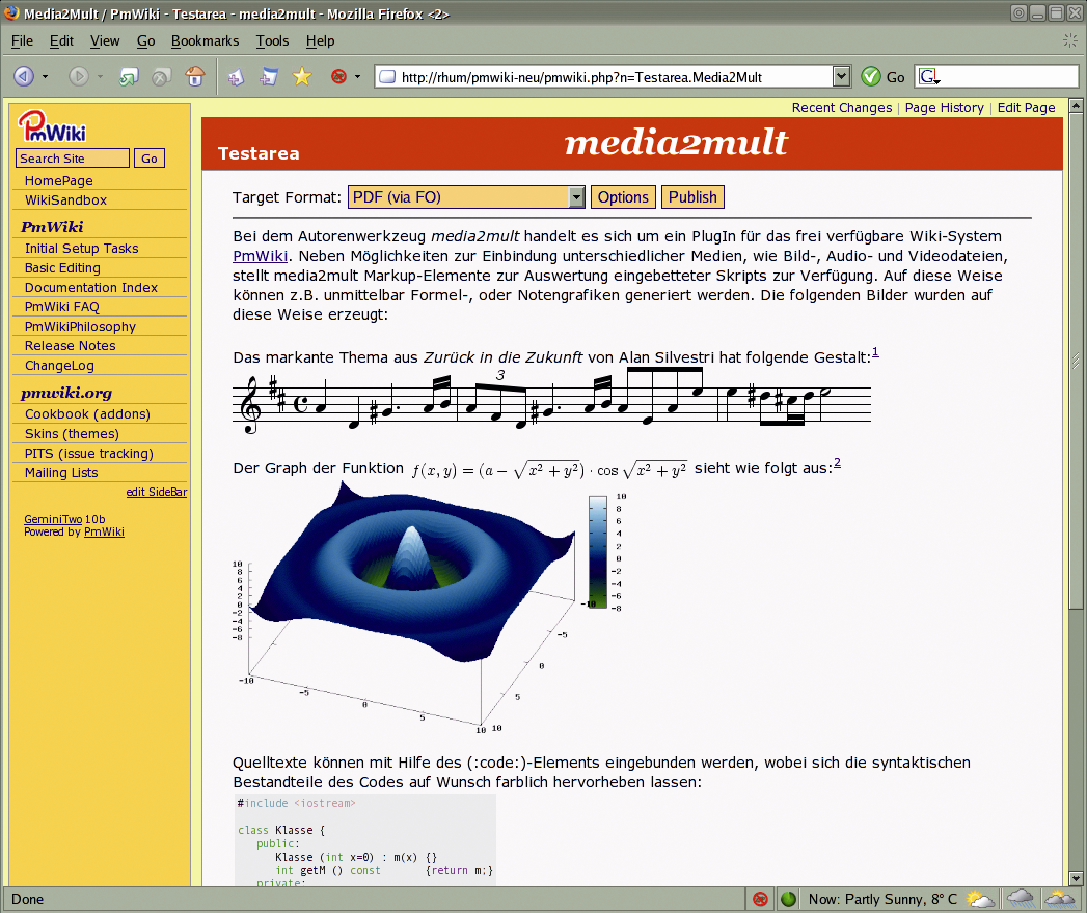Open the Bookmarks menu
This screenshot has width=1087, height=913.
205,41
